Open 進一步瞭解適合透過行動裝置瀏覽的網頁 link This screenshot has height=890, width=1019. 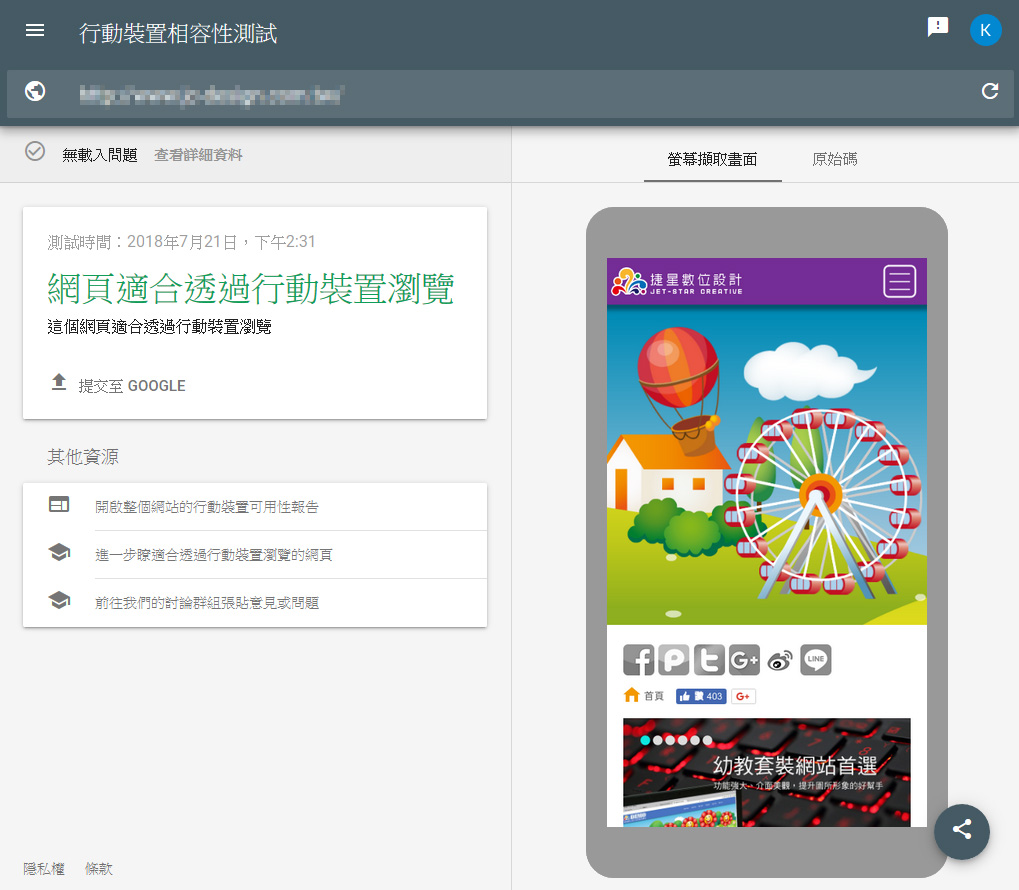pyautogui.click(x=213, y=554)
